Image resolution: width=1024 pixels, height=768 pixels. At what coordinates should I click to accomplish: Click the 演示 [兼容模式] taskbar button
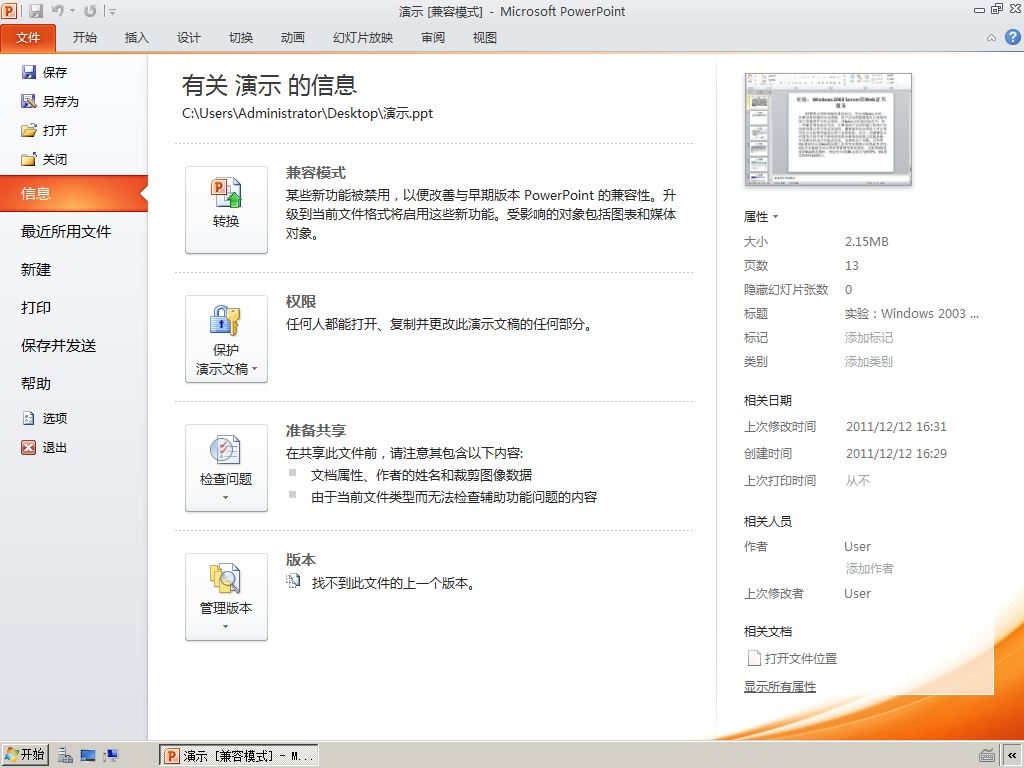pyautogui.click(x=239, y=756)
